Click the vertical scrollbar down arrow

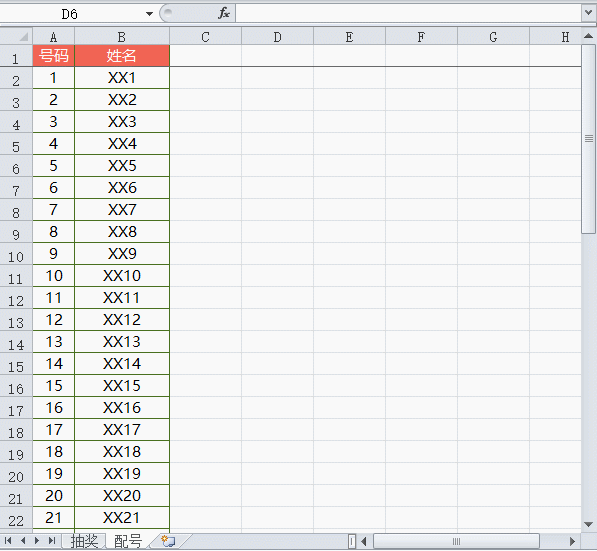pos(588,525)
